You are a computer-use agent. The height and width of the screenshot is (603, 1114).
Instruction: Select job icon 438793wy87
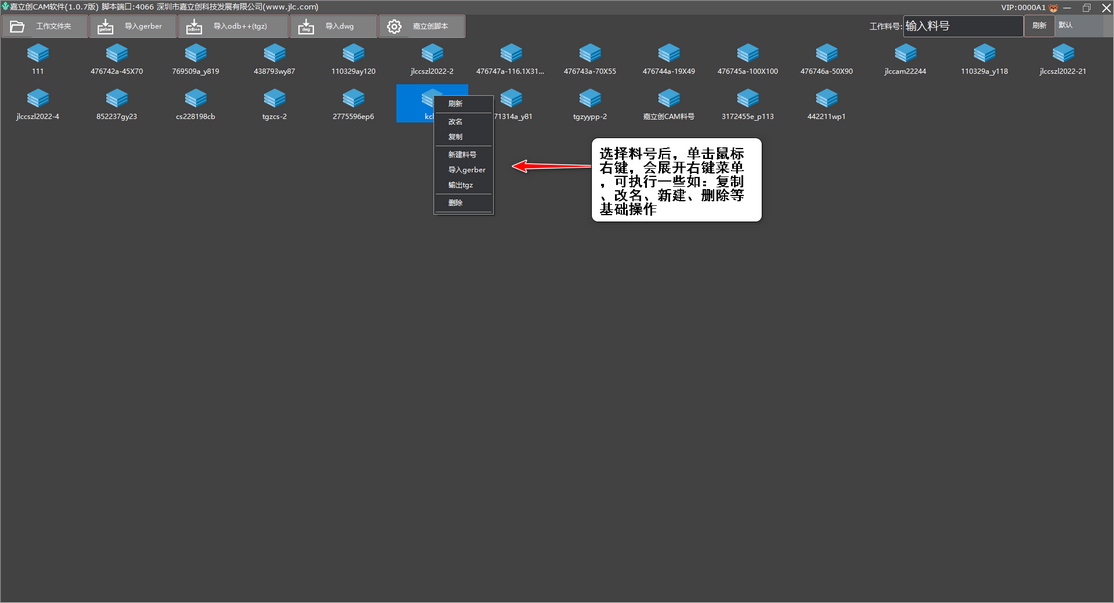coord(274,60)
